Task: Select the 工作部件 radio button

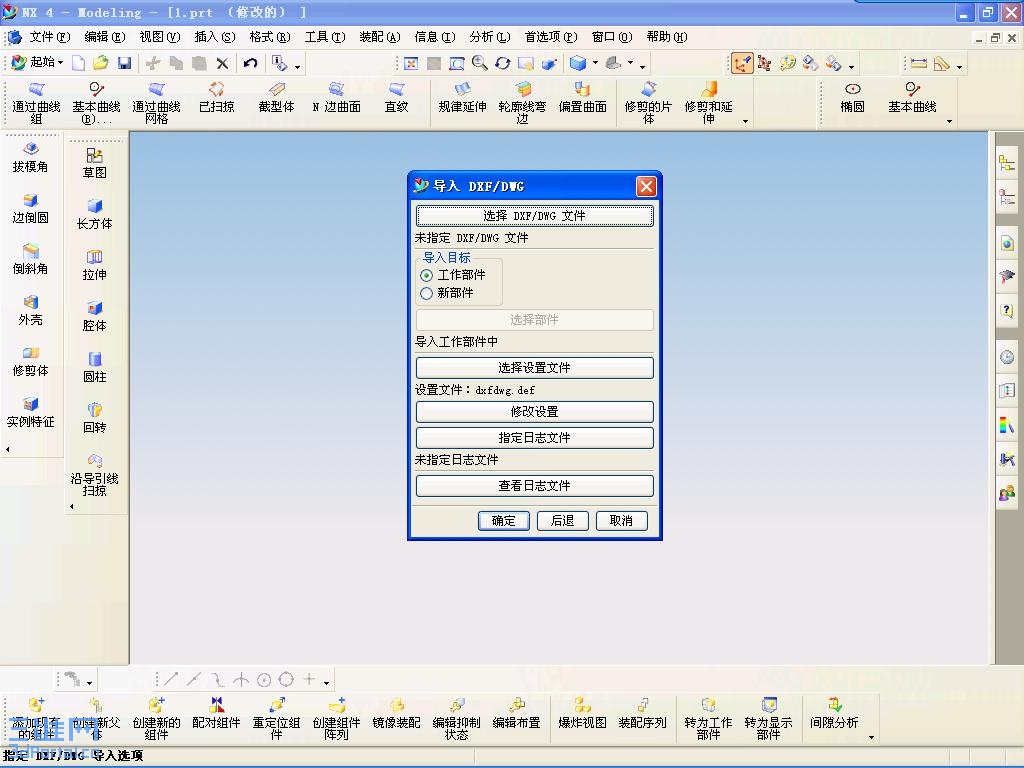Action: point(426,276)
